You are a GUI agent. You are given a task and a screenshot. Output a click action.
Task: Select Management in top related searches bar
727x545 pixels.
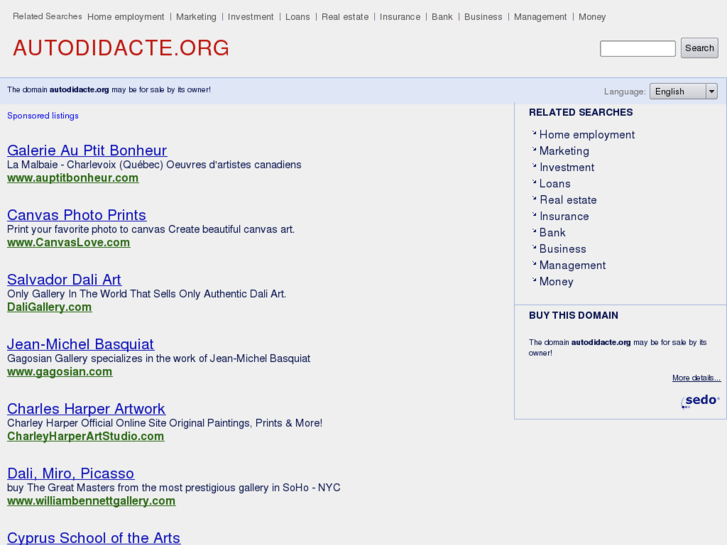(540, 17)
